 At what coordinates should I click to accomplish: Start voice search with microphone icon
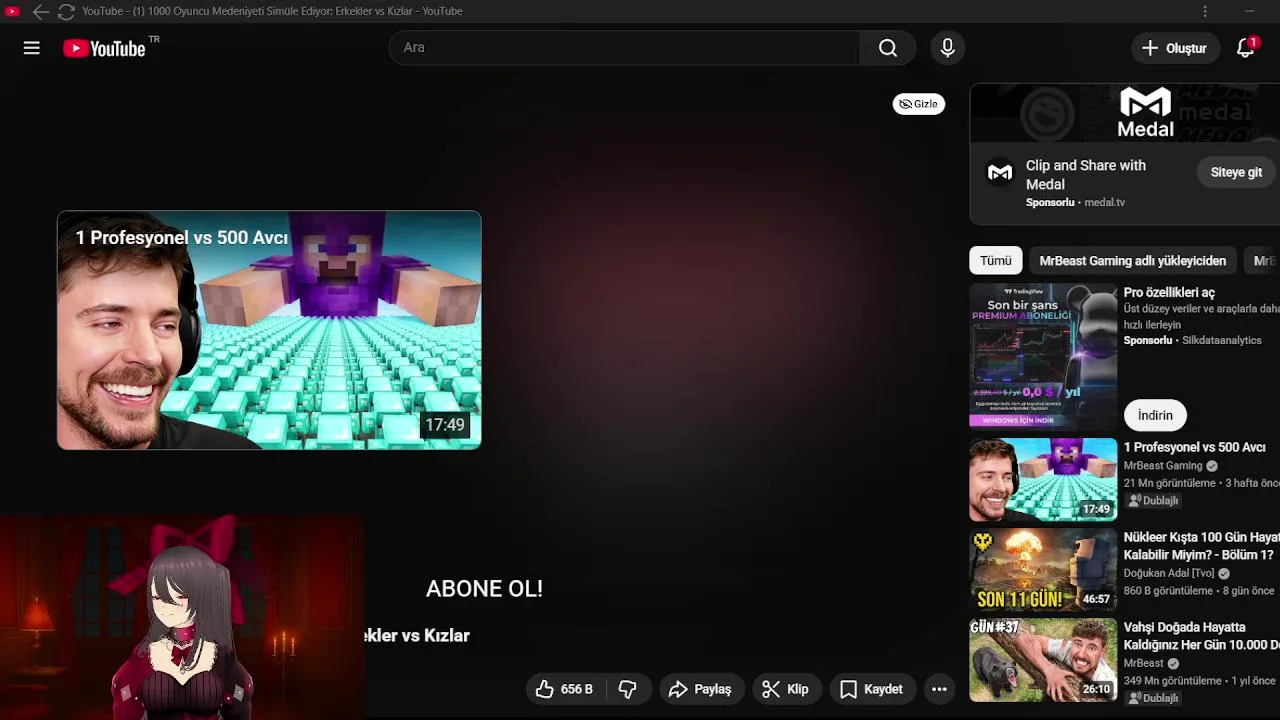(x=948, y=48)
